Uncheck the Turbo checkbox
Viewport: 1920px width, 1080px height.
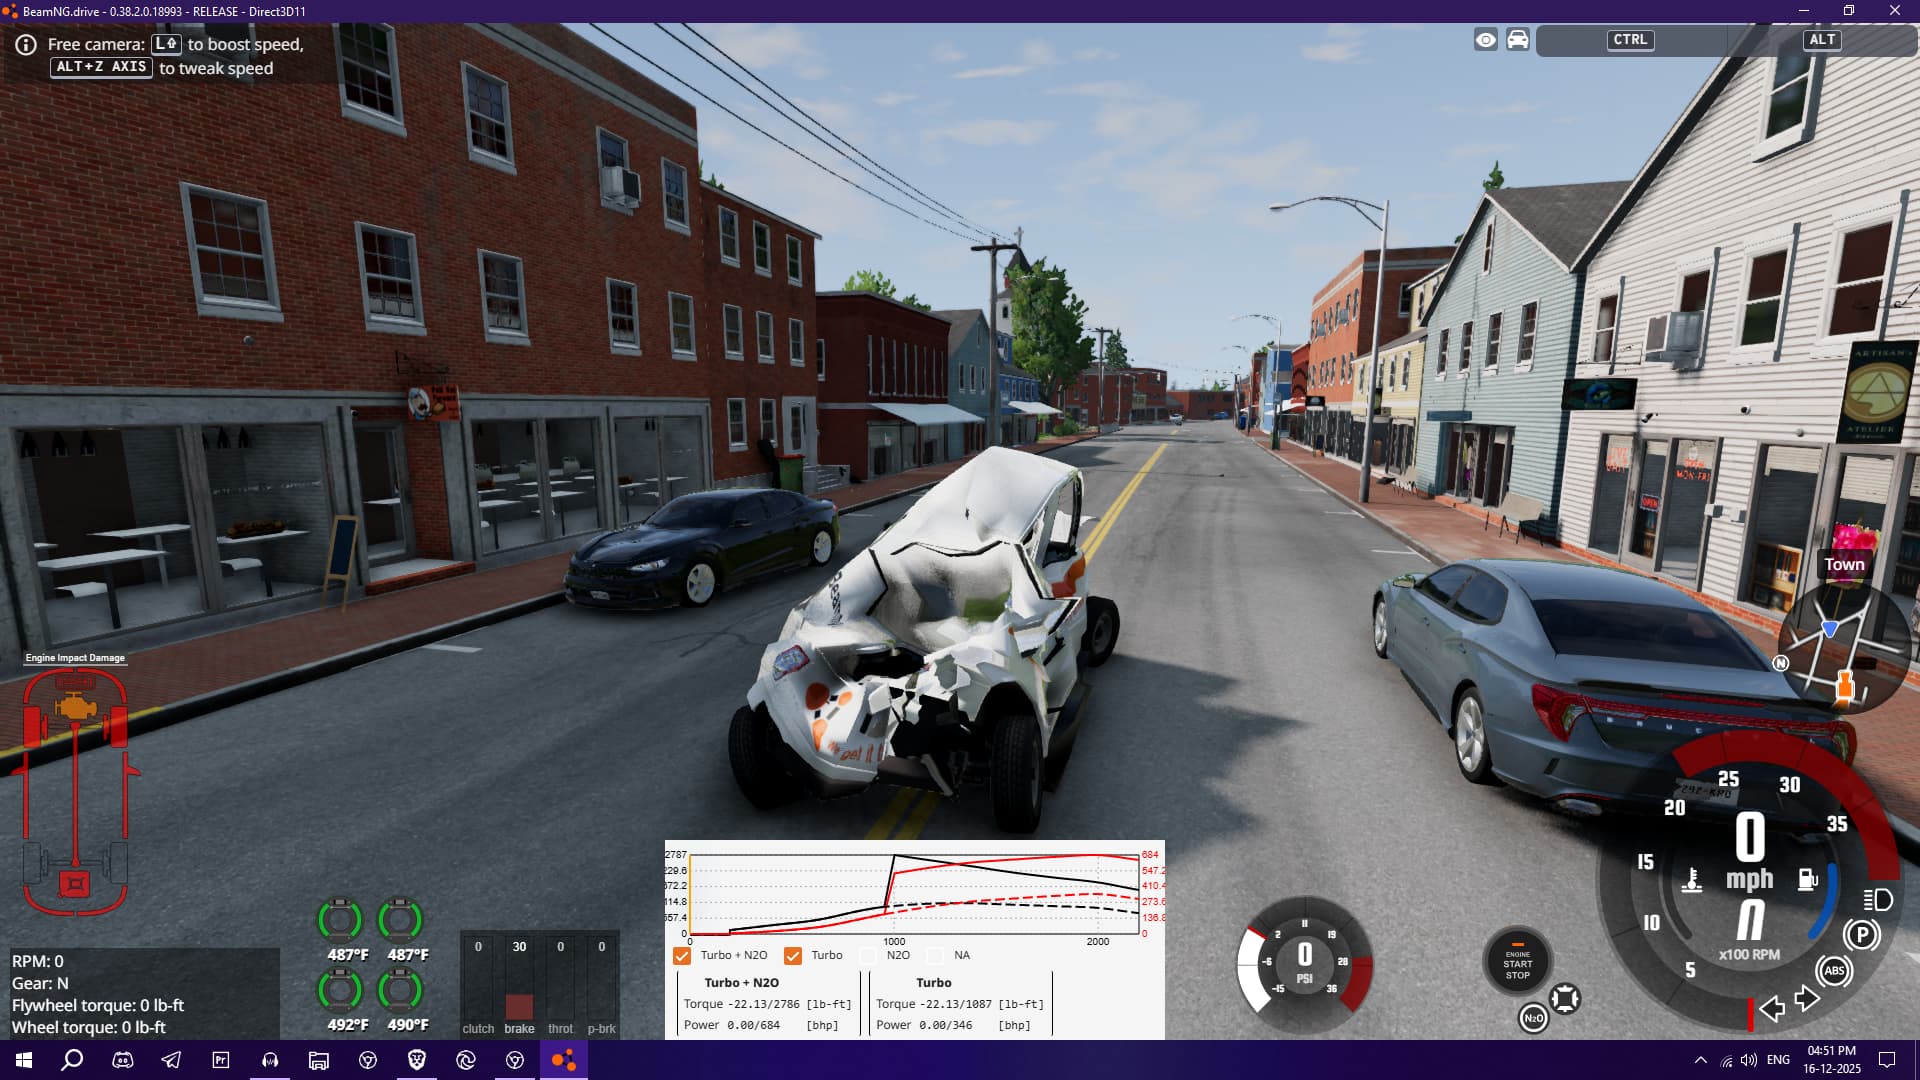tap(793, 955)
